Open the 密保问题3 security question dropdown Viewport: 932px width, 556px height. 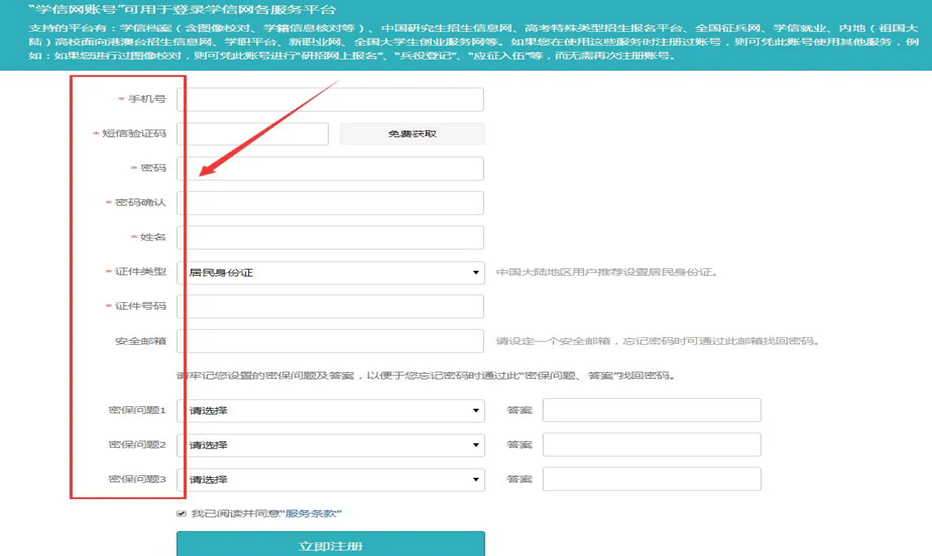point(330,480)
